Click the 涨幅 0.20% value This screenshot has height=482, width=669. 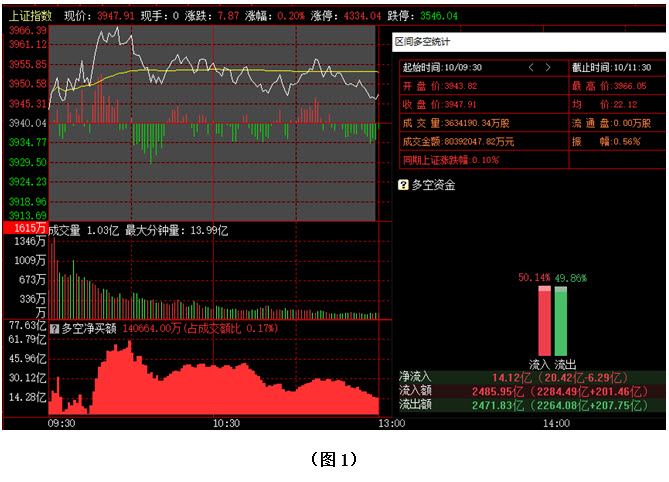(x=291, y=16)
